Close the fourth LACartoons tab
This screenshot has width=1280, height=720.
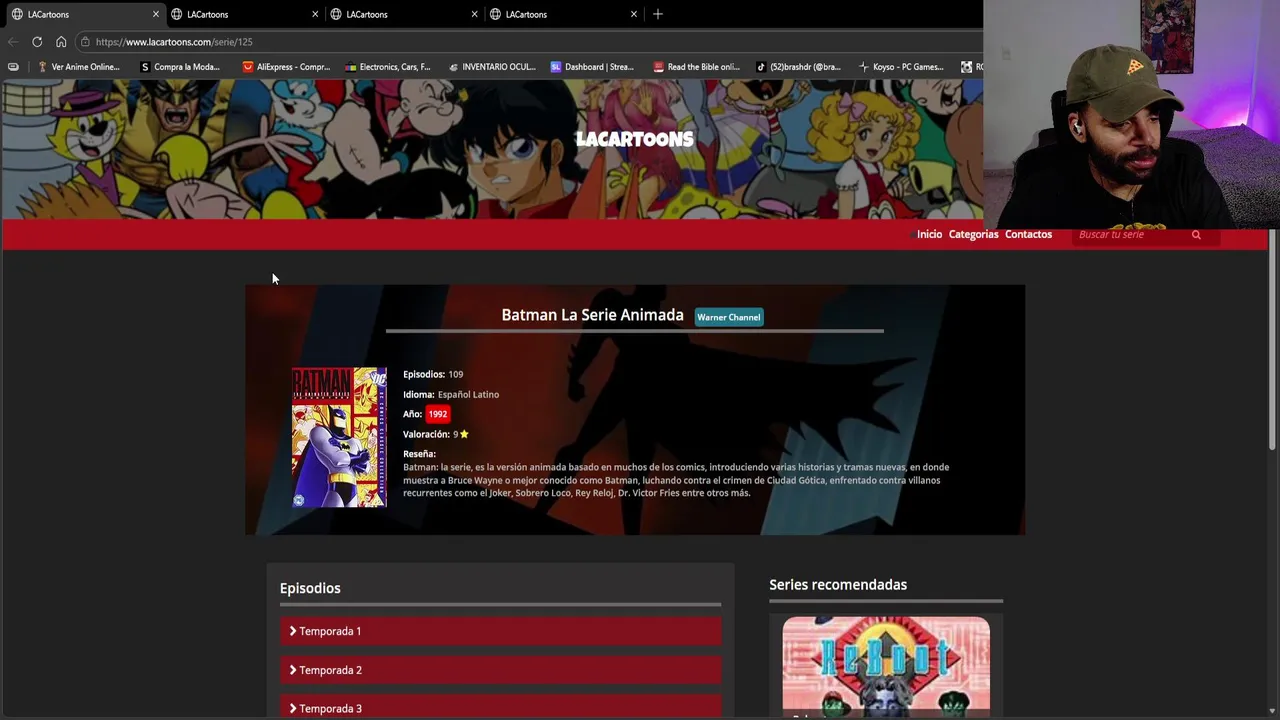pyautogui.click(x=633, y=14)
